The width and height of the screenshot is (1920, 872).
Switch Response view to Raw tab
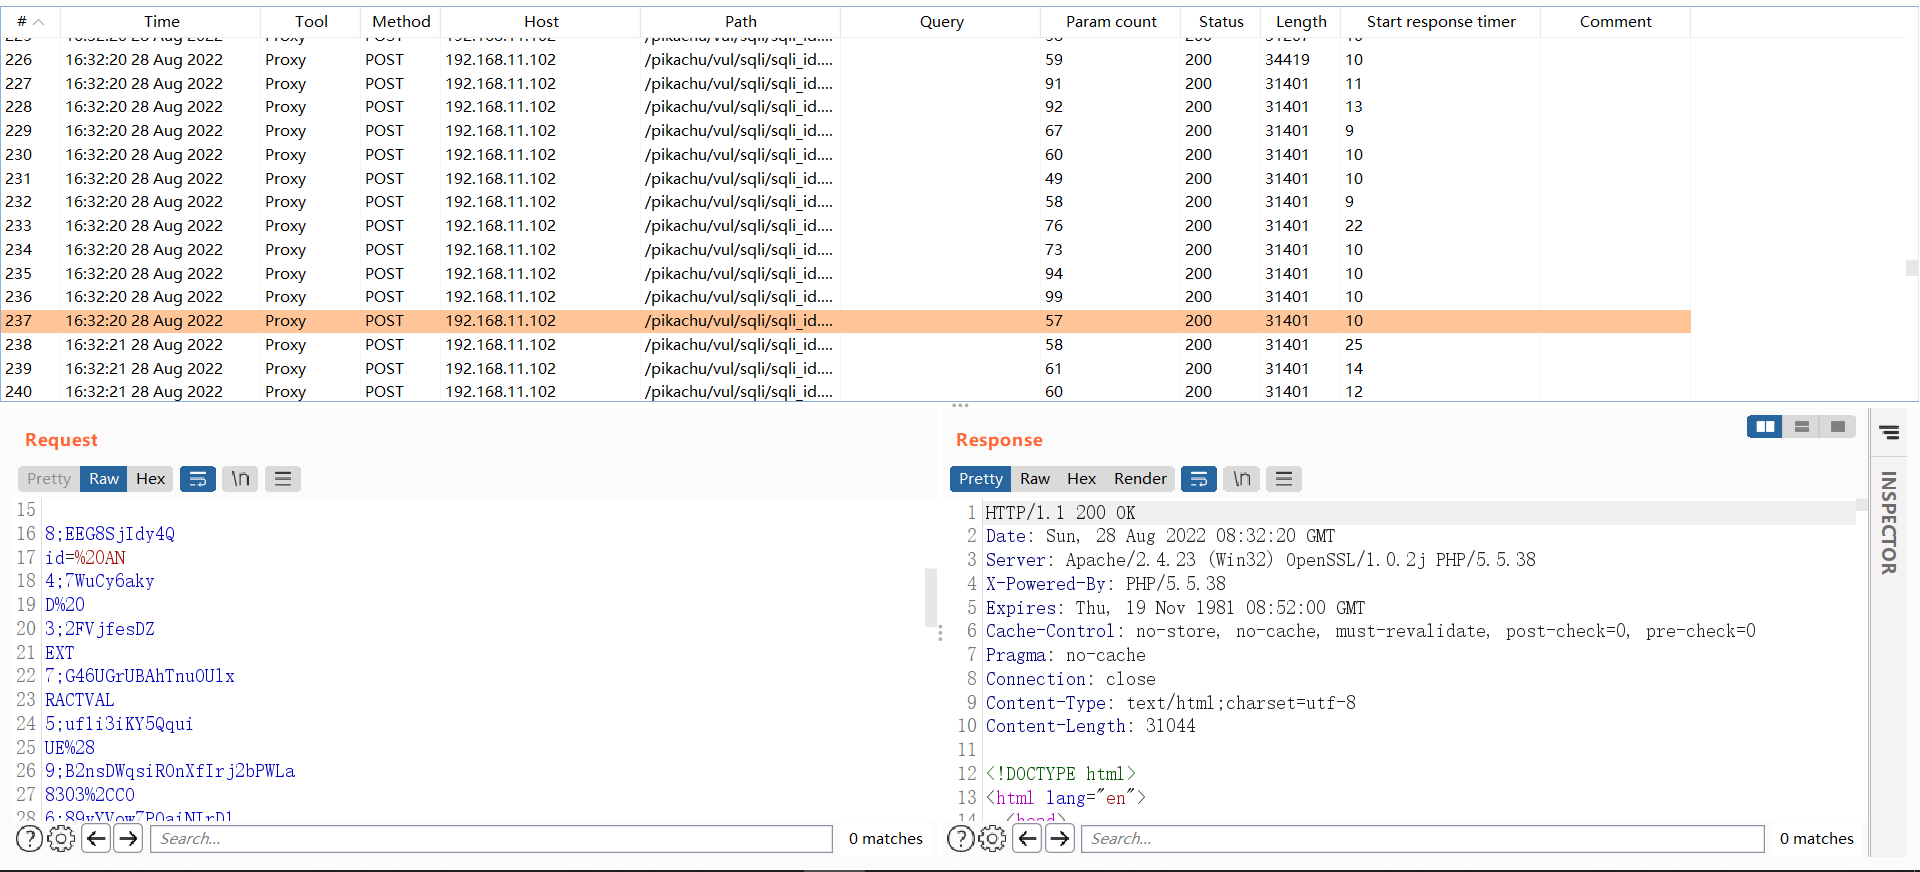click(1035, 479)
